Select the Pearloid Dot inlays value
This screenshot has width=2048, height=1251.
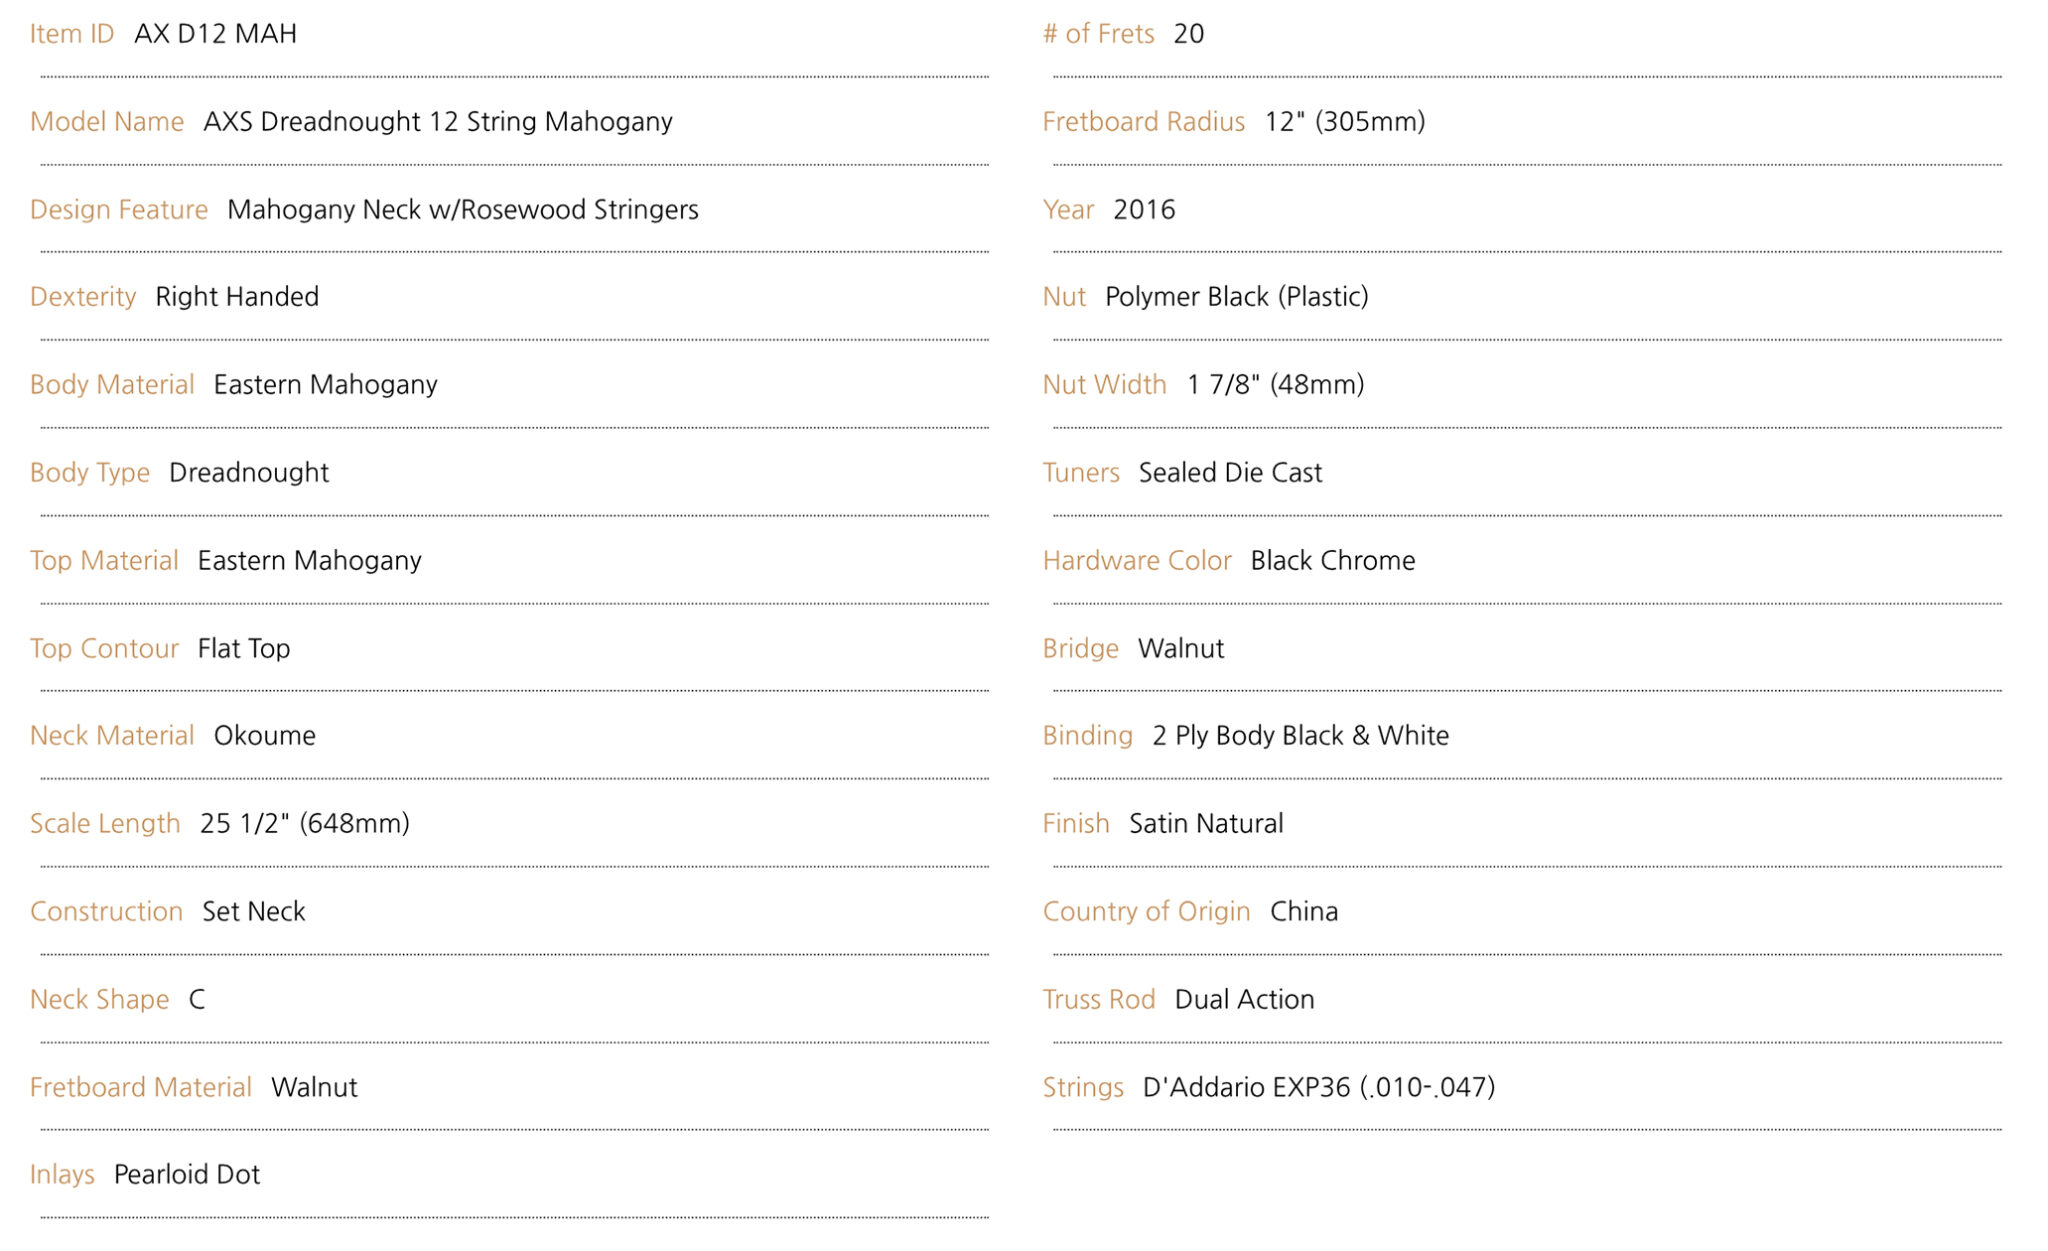click(x=187, y=1175)
